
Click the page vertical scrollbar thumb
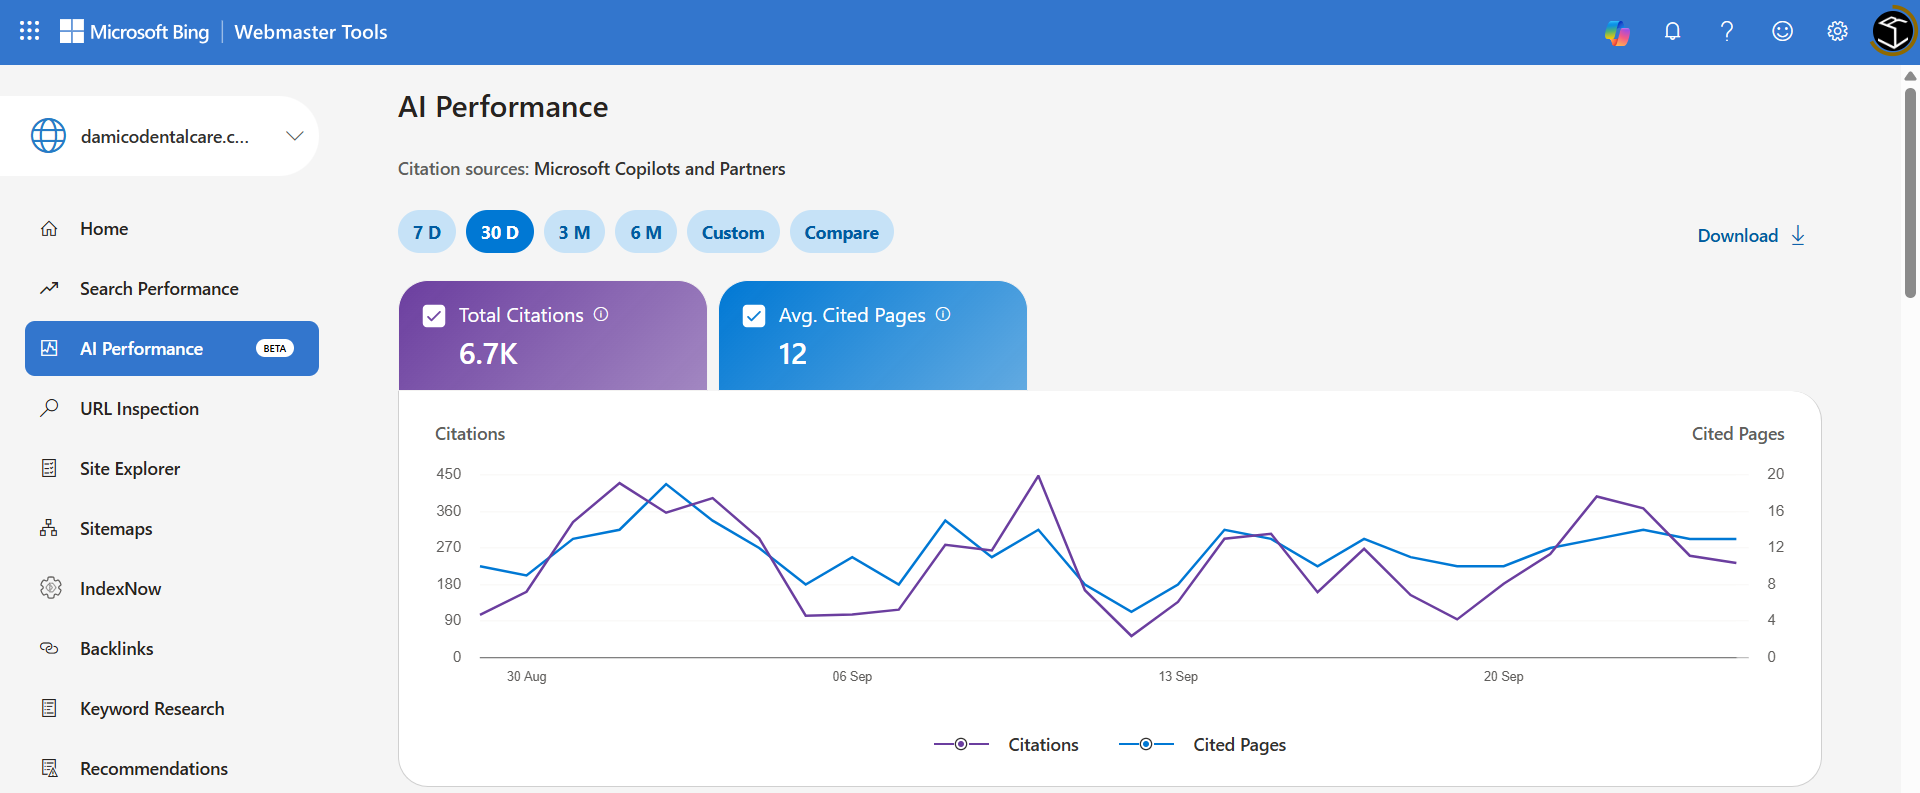pyautogui.click(x=1910, y=193)
